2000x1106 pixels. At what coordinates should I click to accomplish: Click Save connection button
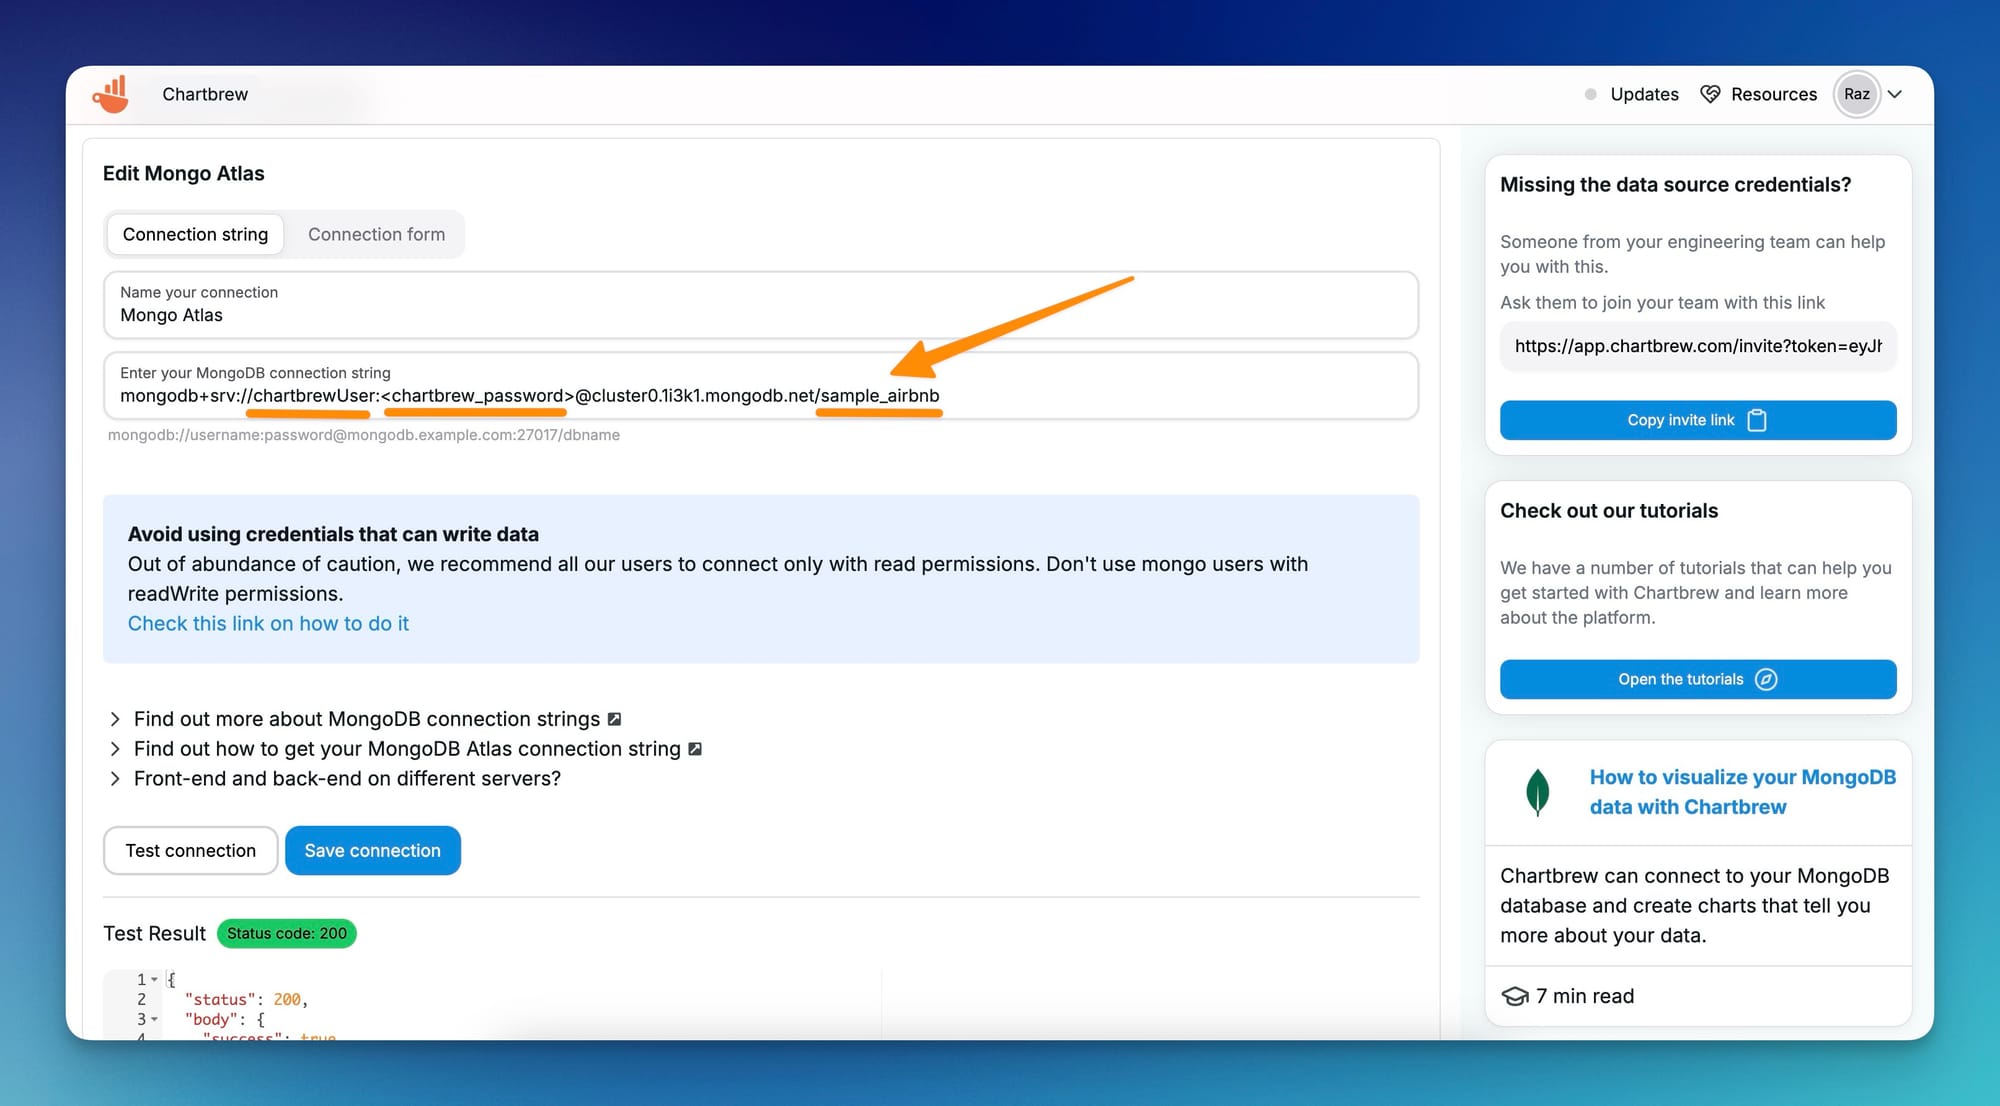tap(372, 850)
